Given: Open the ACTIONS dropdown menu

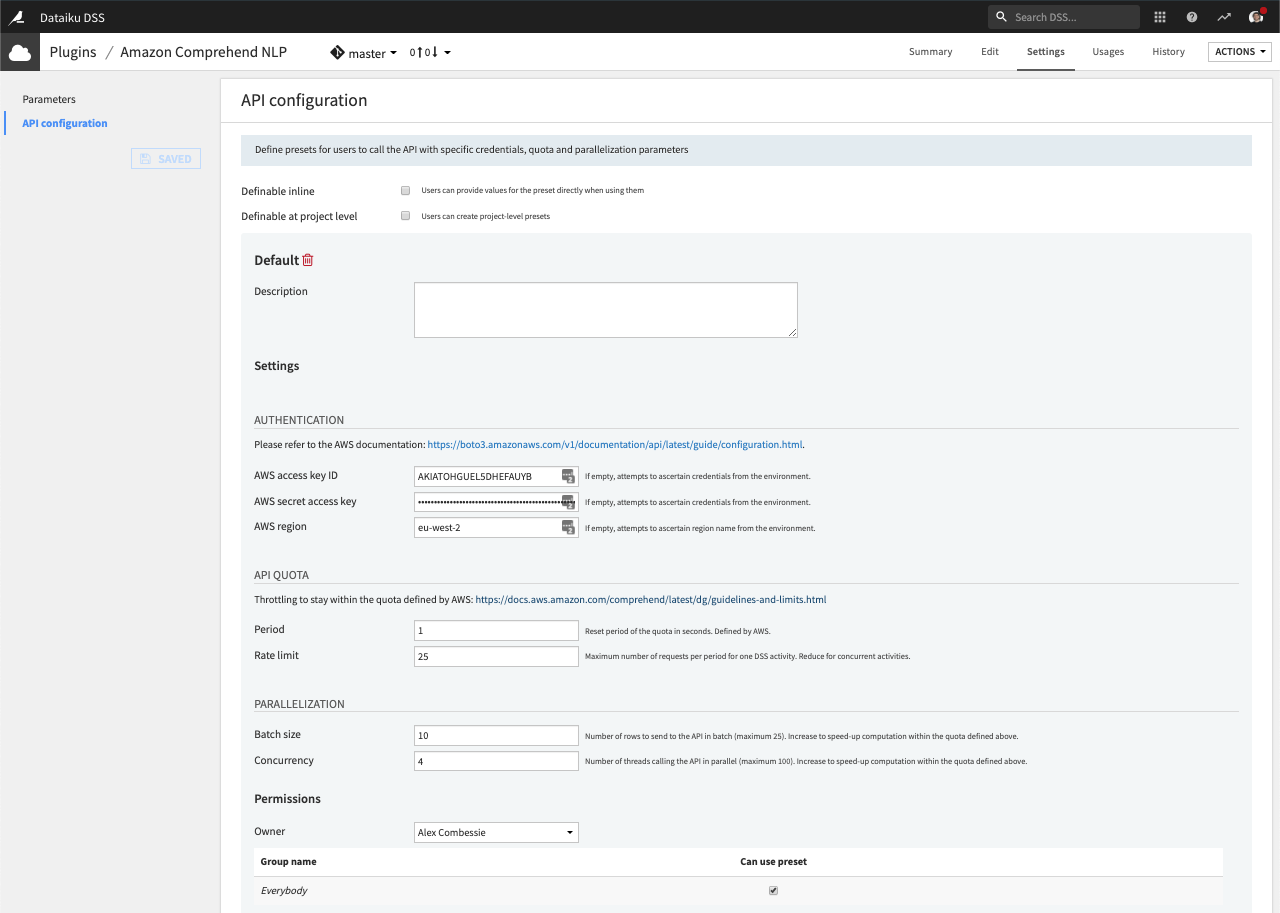Looking at the screenshot, I should click(x=1239, y=51).
